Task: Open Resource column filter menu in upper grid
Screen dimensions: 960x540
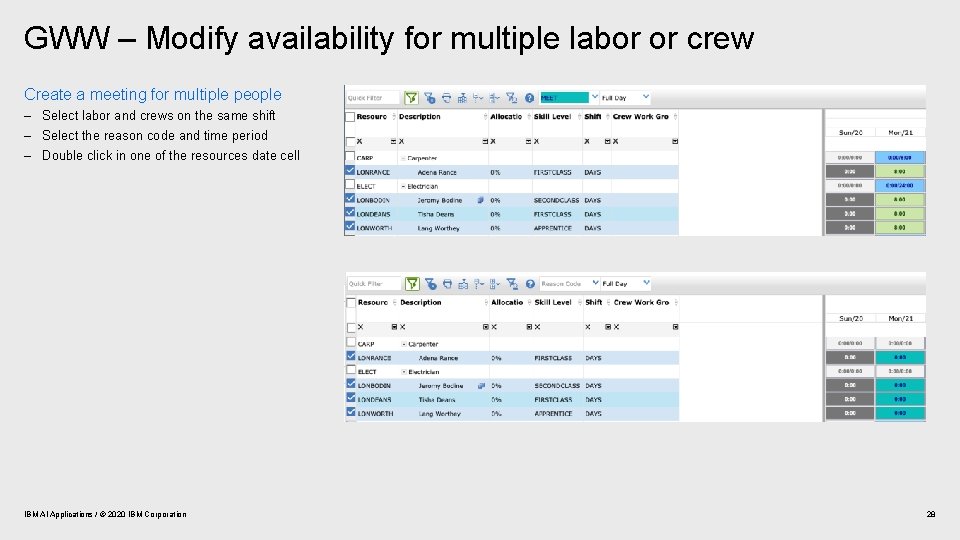Action: point(393,141)
